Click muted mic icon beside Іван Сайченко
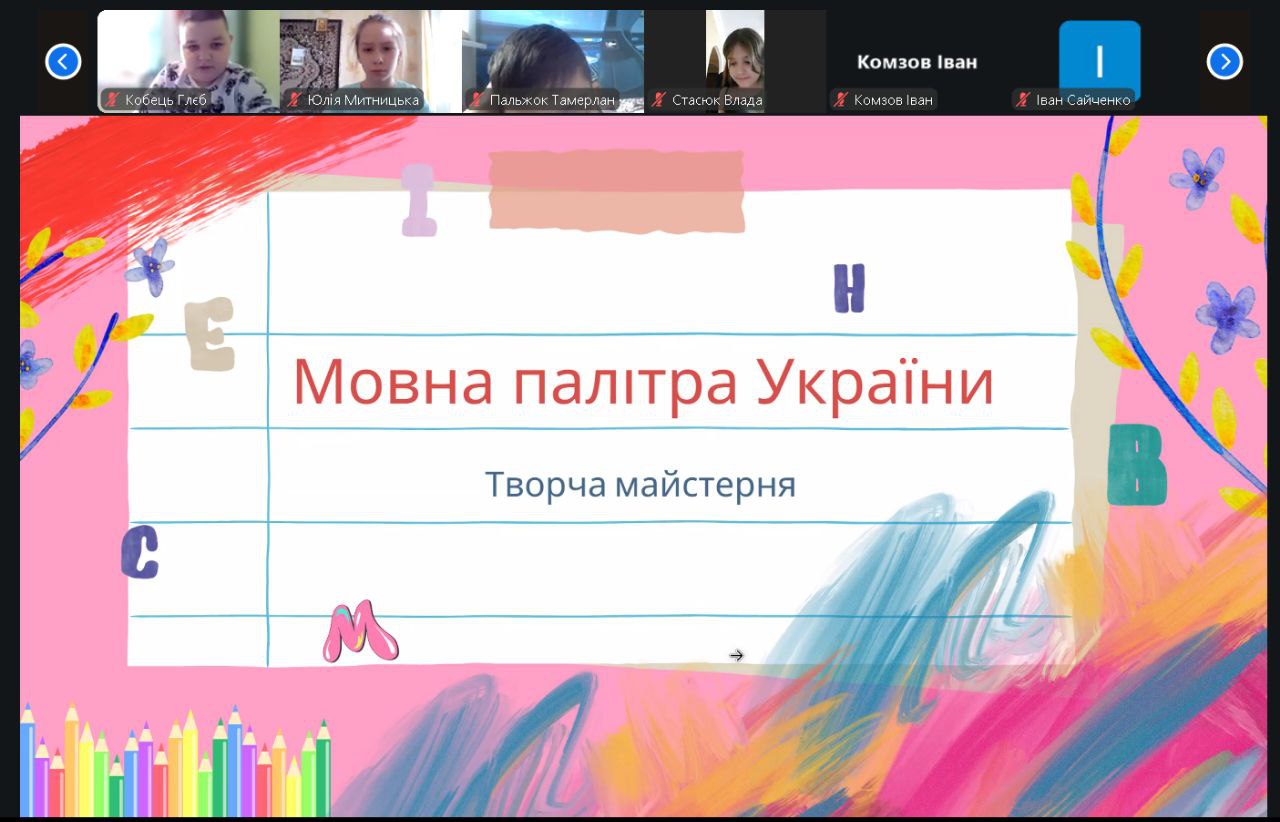Screen dimensions: 1280x822 pyautogui.click(x=1023, y=100)
